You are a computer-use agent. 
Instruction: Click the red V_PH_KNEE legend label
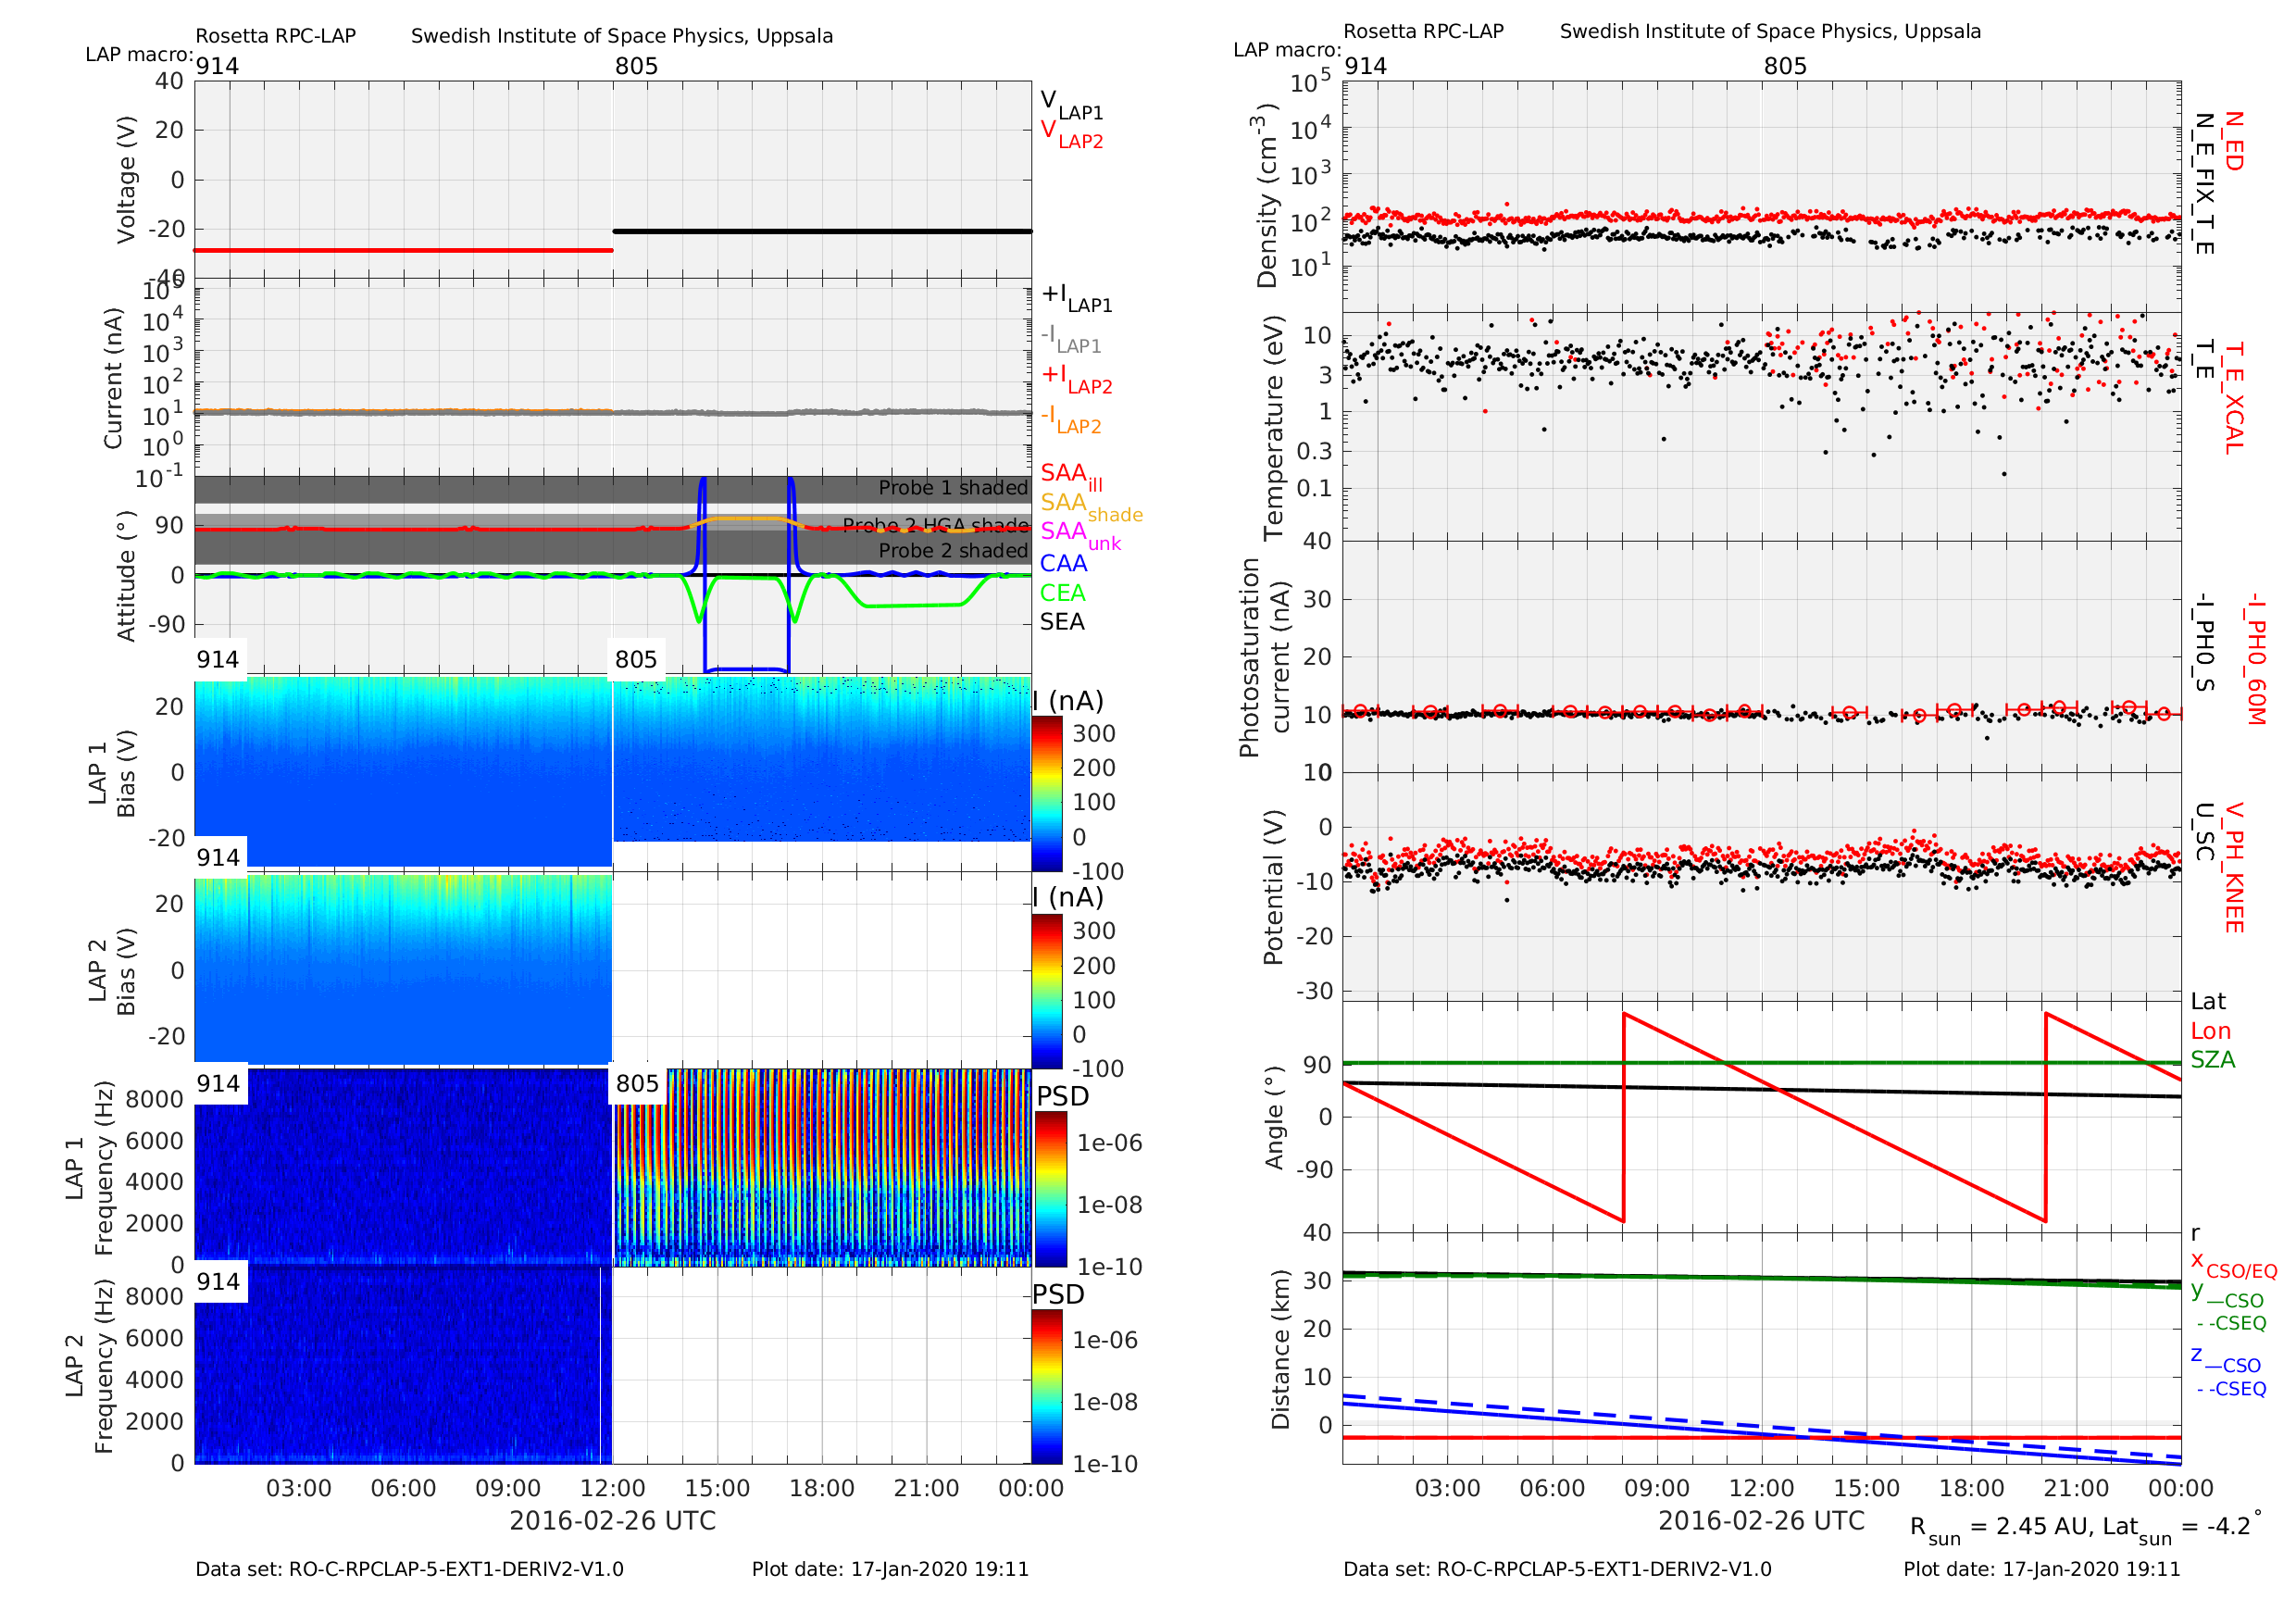click(x=2233, y=867)
